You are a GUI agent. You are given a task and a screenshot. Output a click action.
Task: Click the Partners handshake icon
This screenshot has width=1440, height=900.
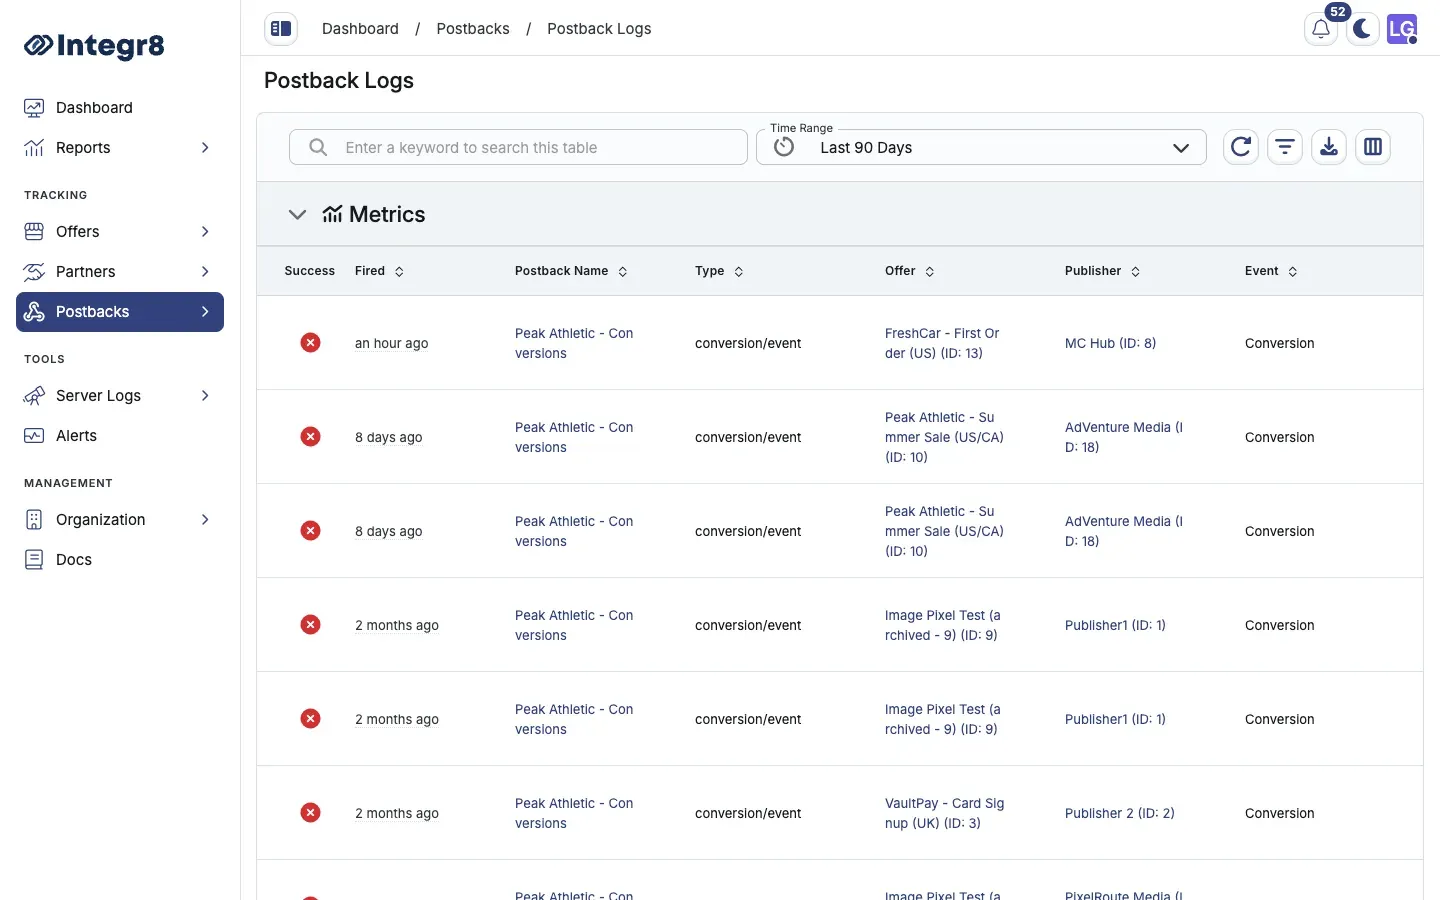(x=34, y=272)
